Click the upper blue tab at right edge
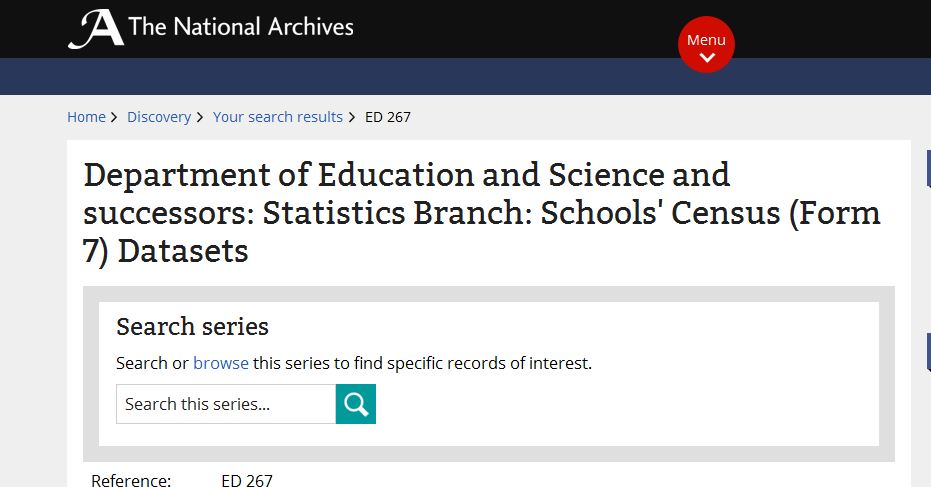The height and width of the screenshot is (487, 931). pos(929,169)
